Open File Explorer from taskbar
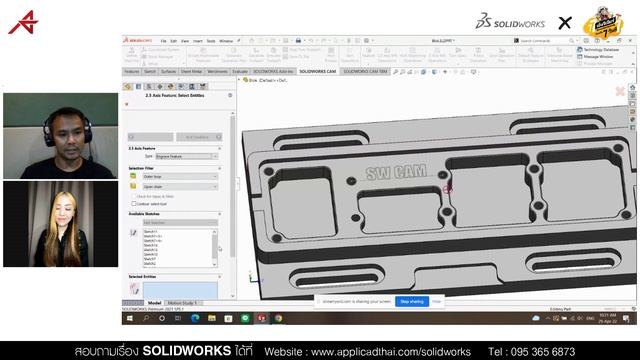Screen dimensions: 640x360 click(212, 318)
